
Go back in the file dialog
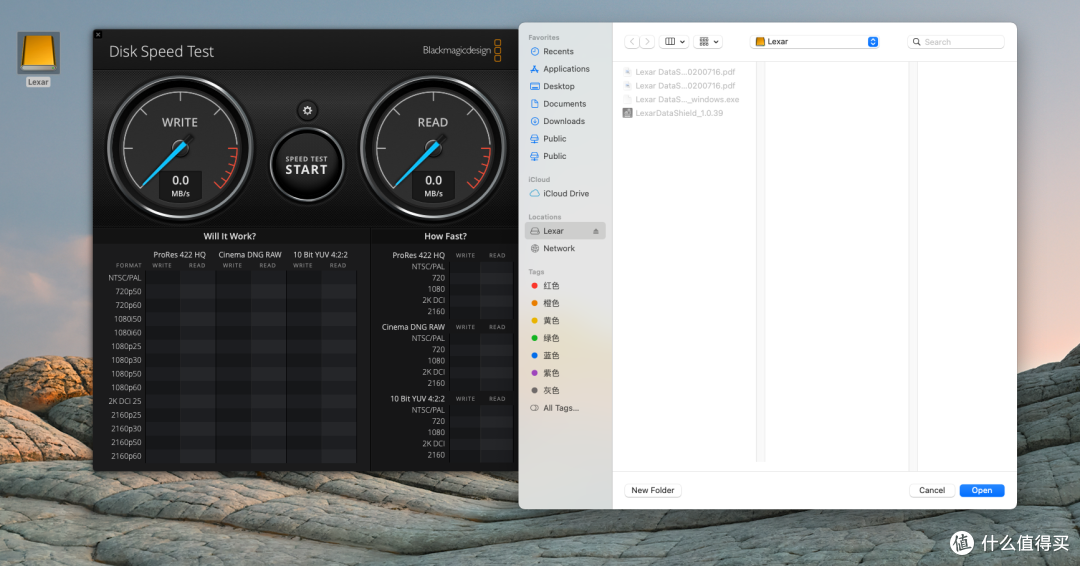point(632,42)
